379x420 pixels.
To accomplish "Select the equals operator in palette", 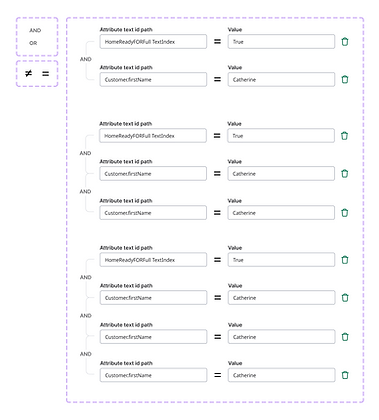I will (x=45, y=74).
